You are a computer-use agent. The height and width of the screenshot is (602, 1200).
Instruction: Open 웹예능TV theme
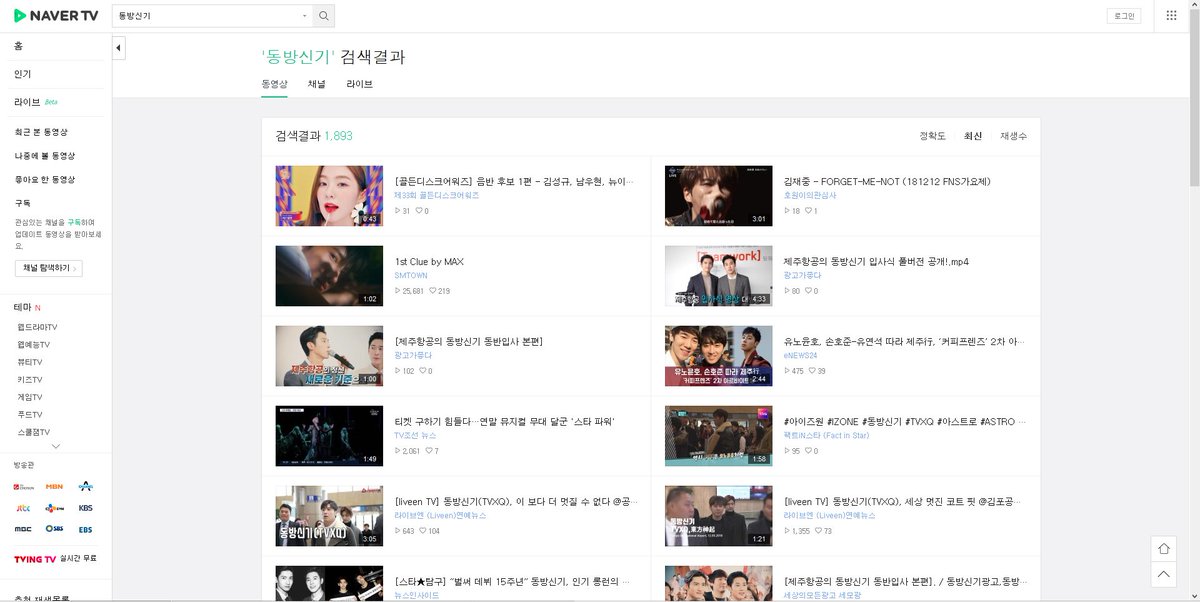(x=34, y=344)
